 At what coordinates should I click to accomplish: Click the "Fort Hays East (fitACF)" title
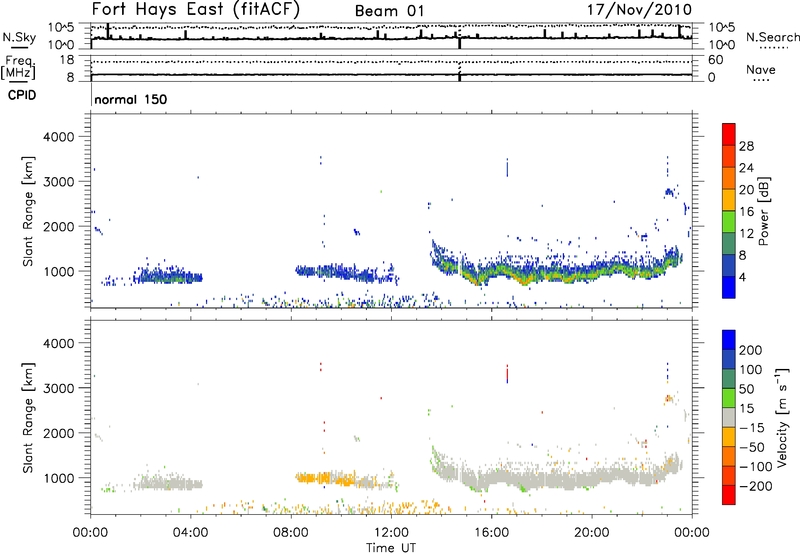coord(195,9)
